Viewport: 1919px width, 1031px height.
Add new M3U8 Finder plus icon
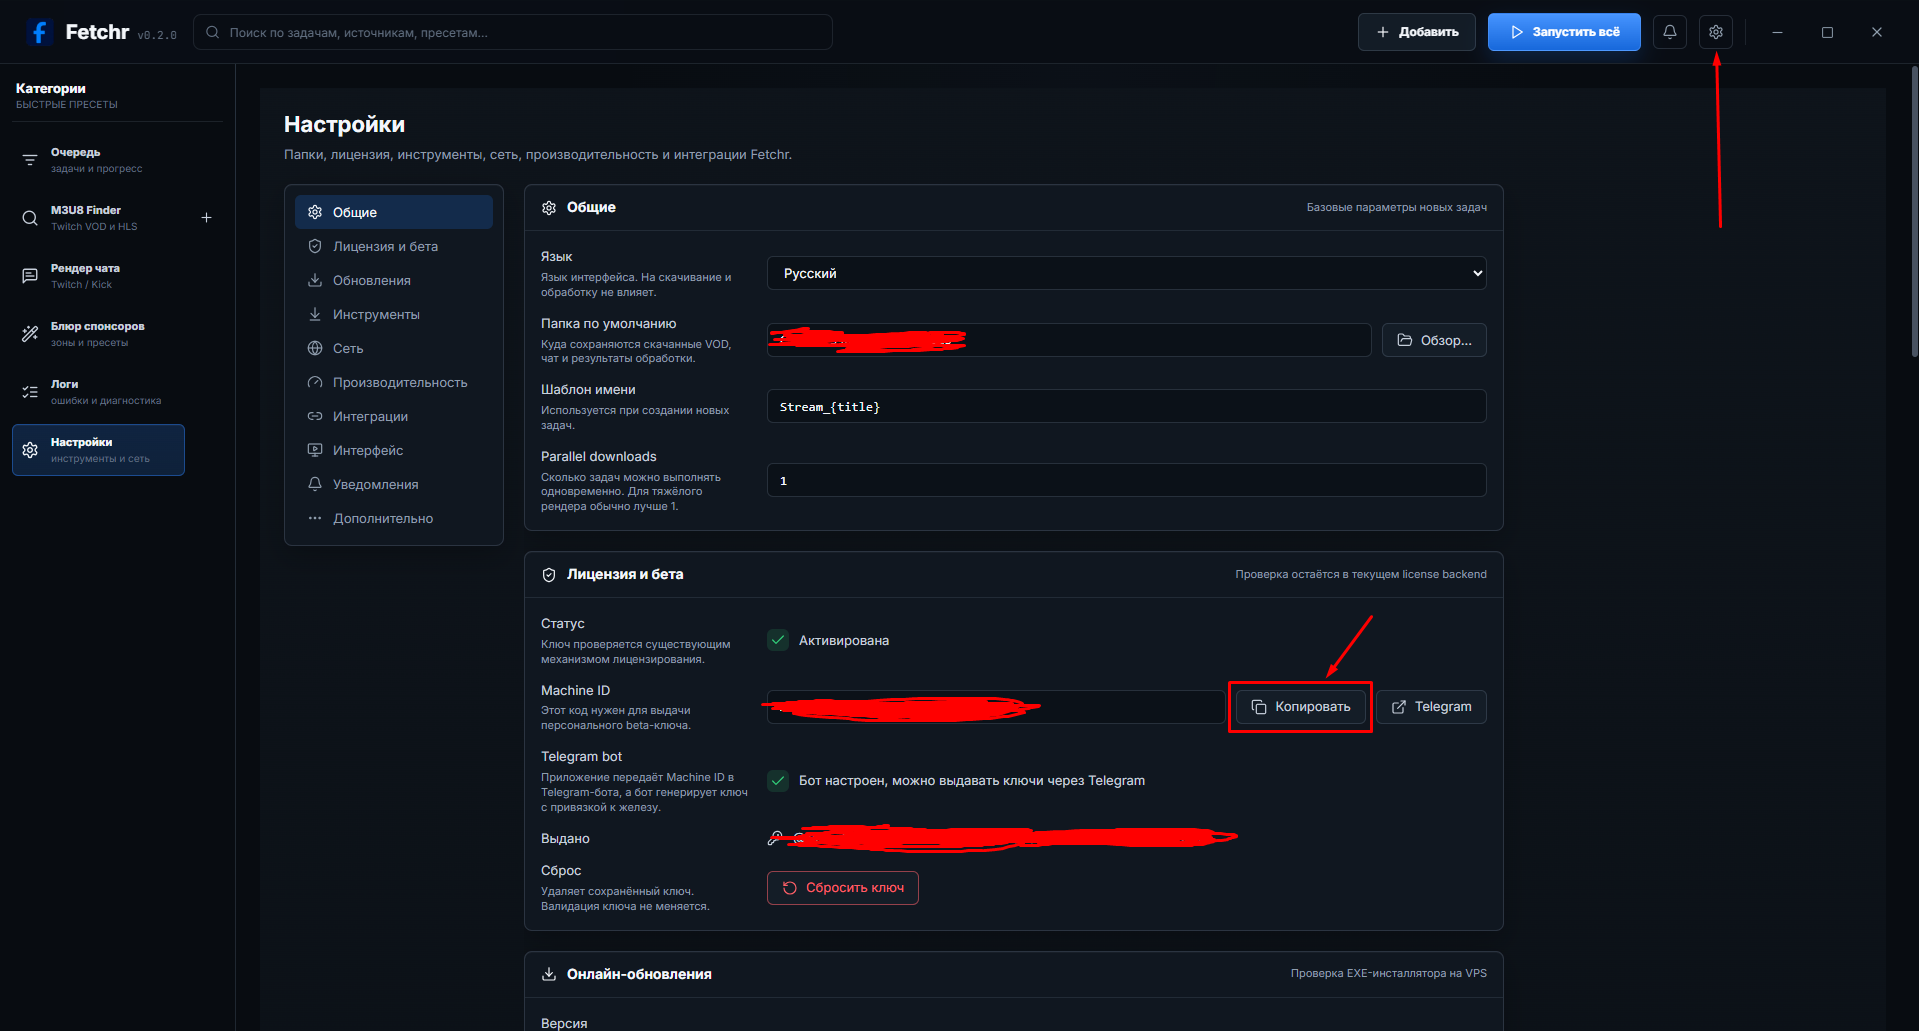coord(206,218)
